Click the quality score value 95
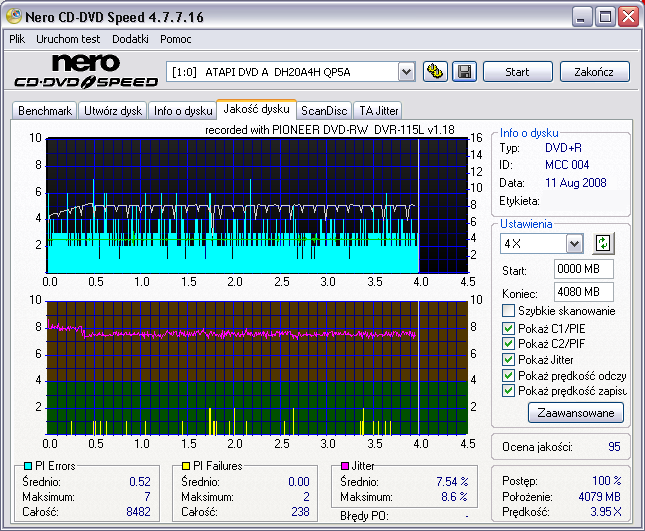This screenshot has width=645, height=531. pyautogui.click(x=614, y=447)
